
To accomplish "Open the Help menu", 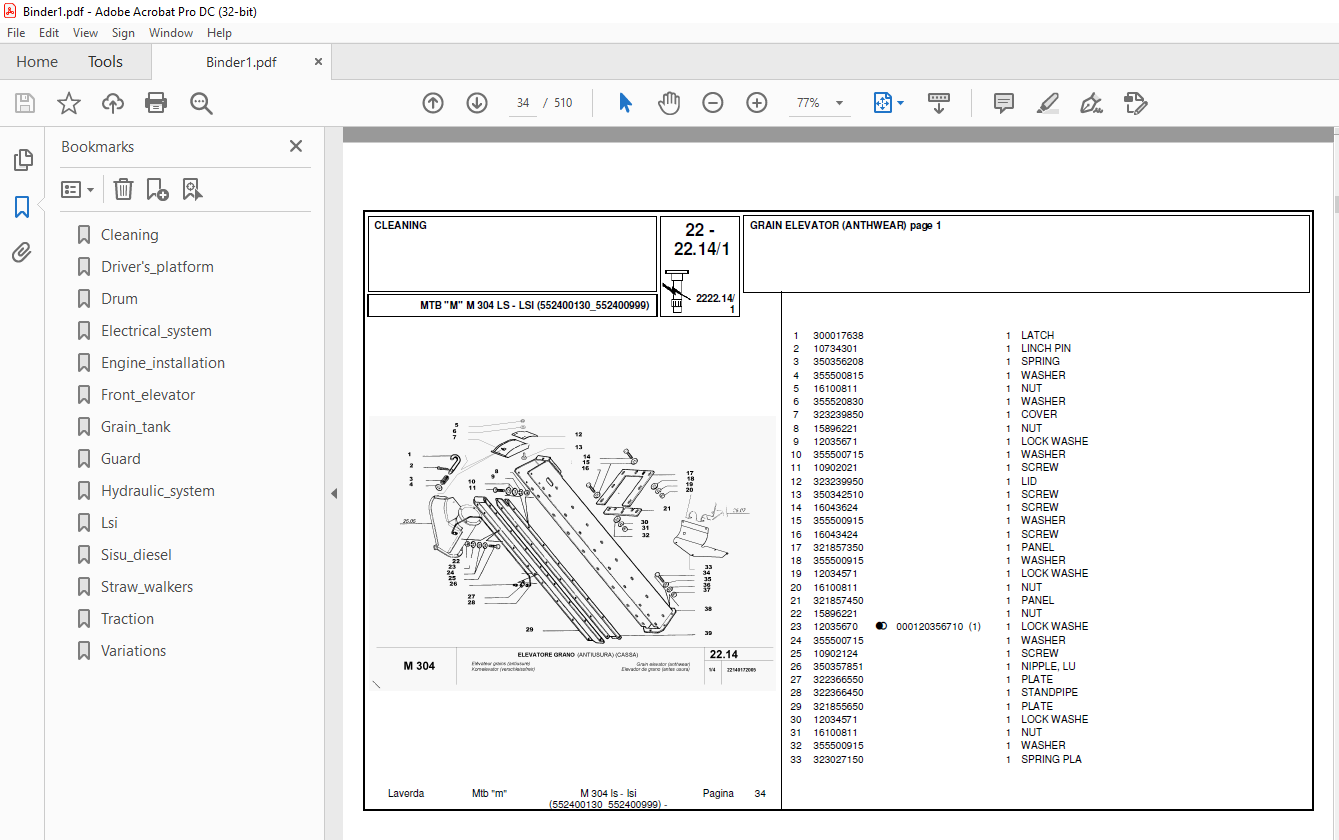I will (x=219, y=33).
